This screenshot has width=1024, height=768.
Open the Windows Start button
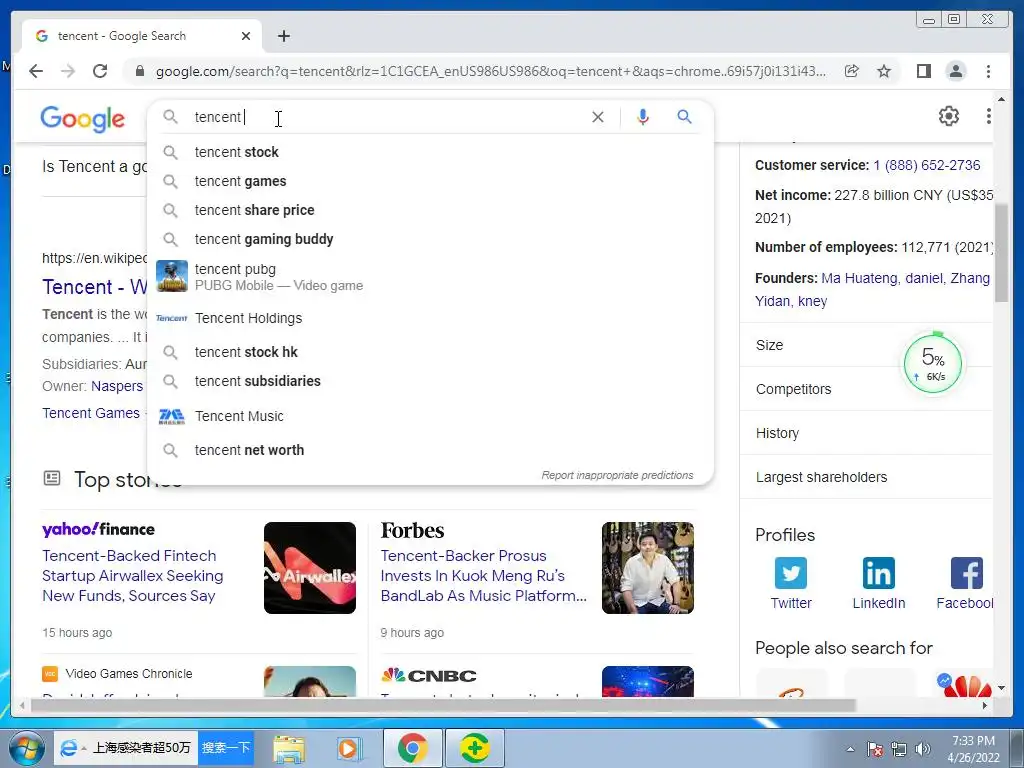click(x=25, y=748)
